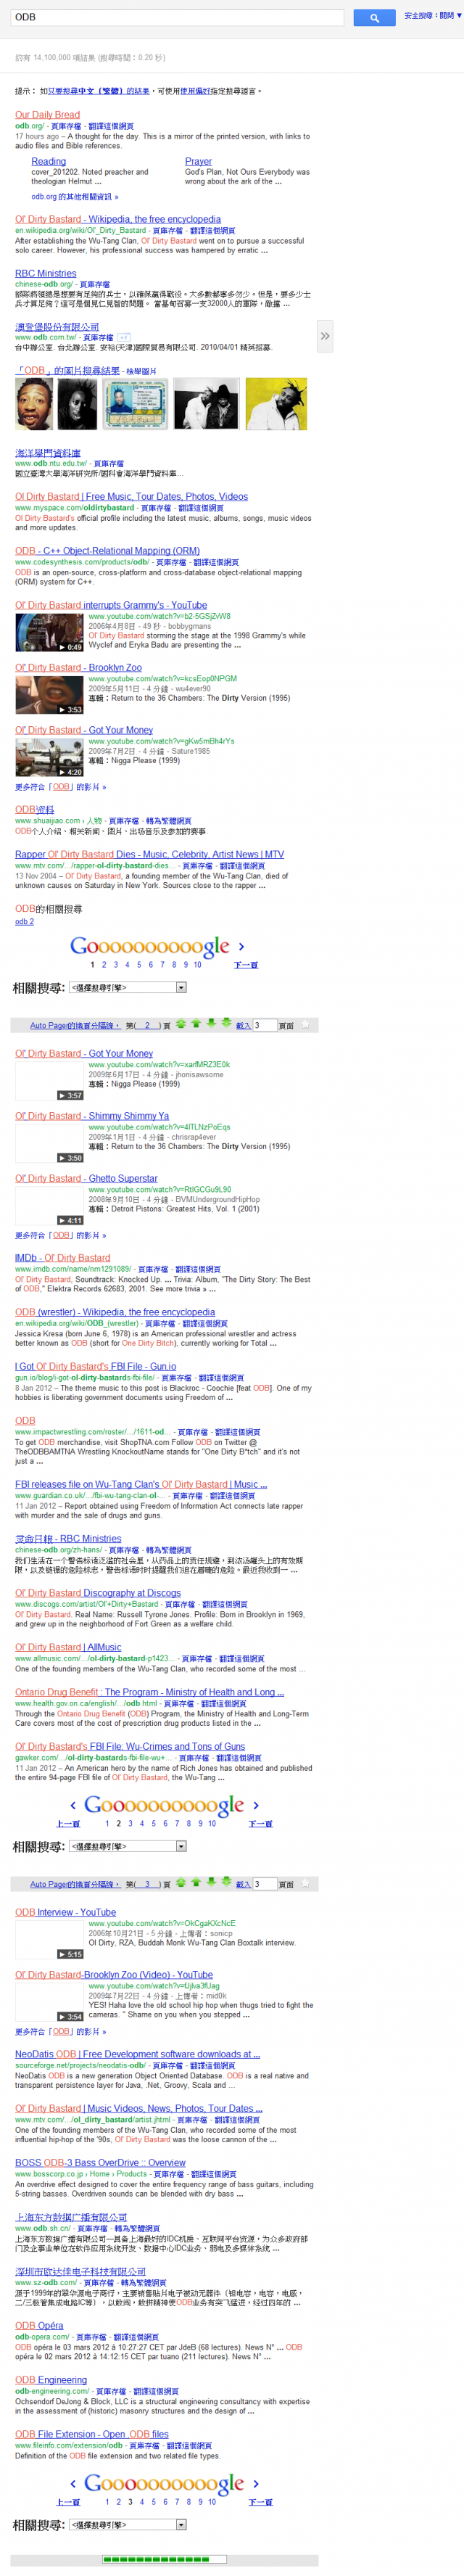Open the 安全搜尋 SafeSearch dropdown
The height and width of the screenshot is (2576, 464).
(432, 16)
